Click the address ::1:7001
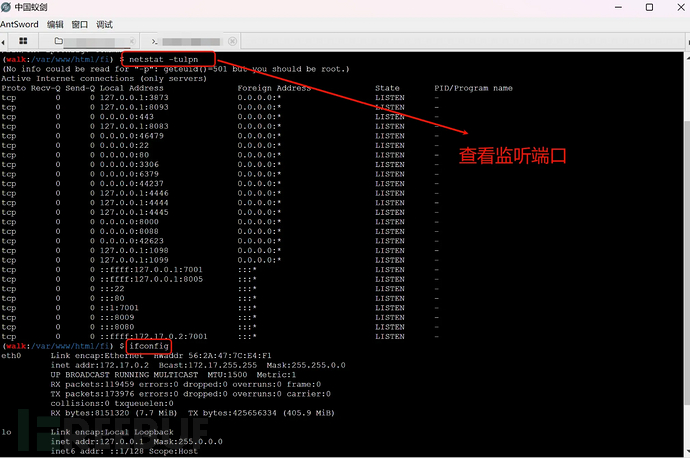 (119, 308)
